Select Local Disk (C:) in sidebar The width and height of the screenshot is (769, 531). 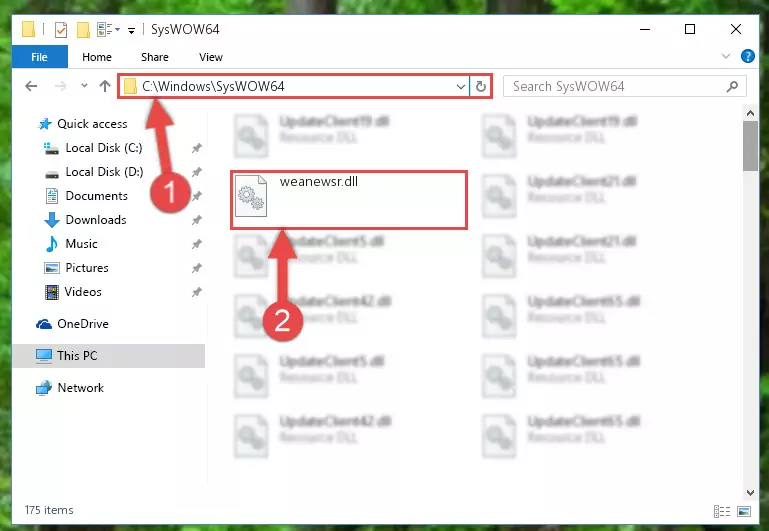click(x=103, y=148)
